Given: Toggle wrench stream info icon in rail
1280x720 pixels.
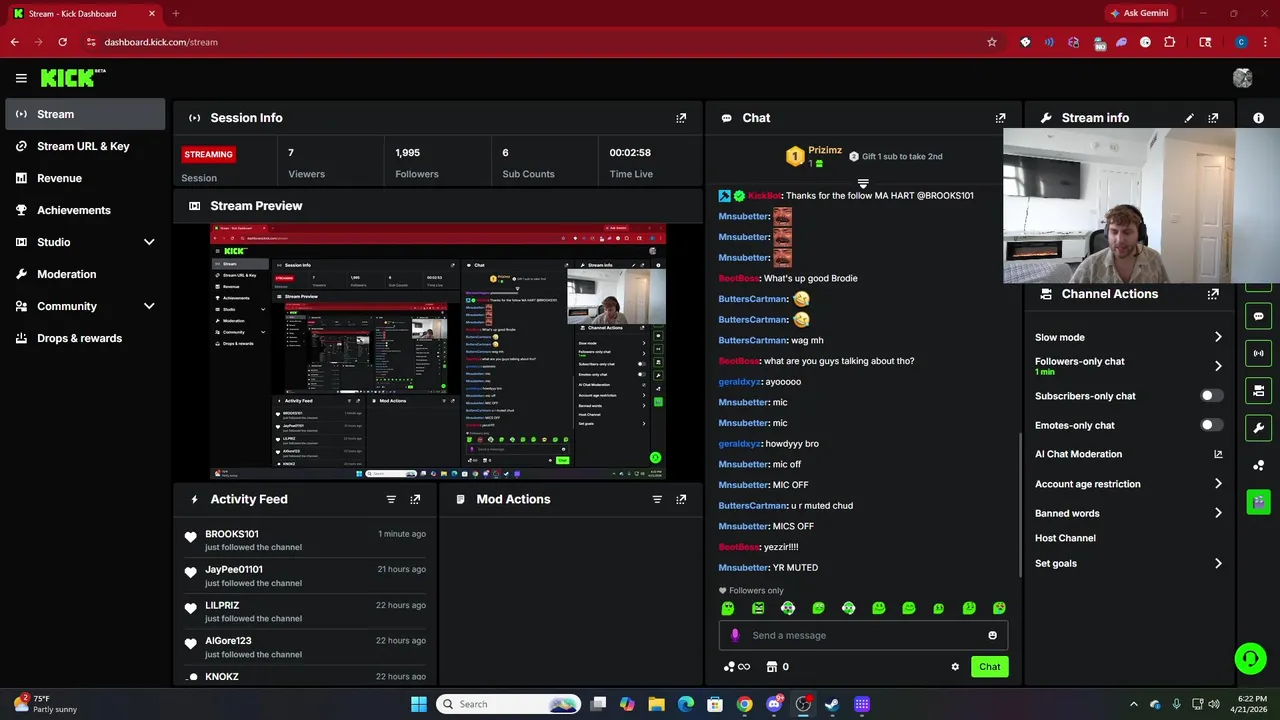Looking at the screenshot, I should click(x=1258, y=428).
